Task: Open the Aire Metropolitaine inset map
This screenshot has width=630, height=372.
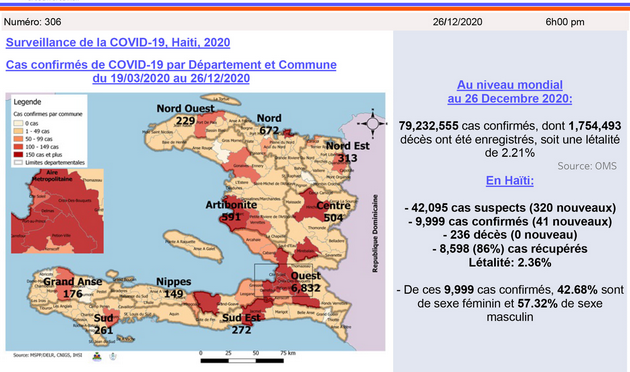Action: coord(57,211)
